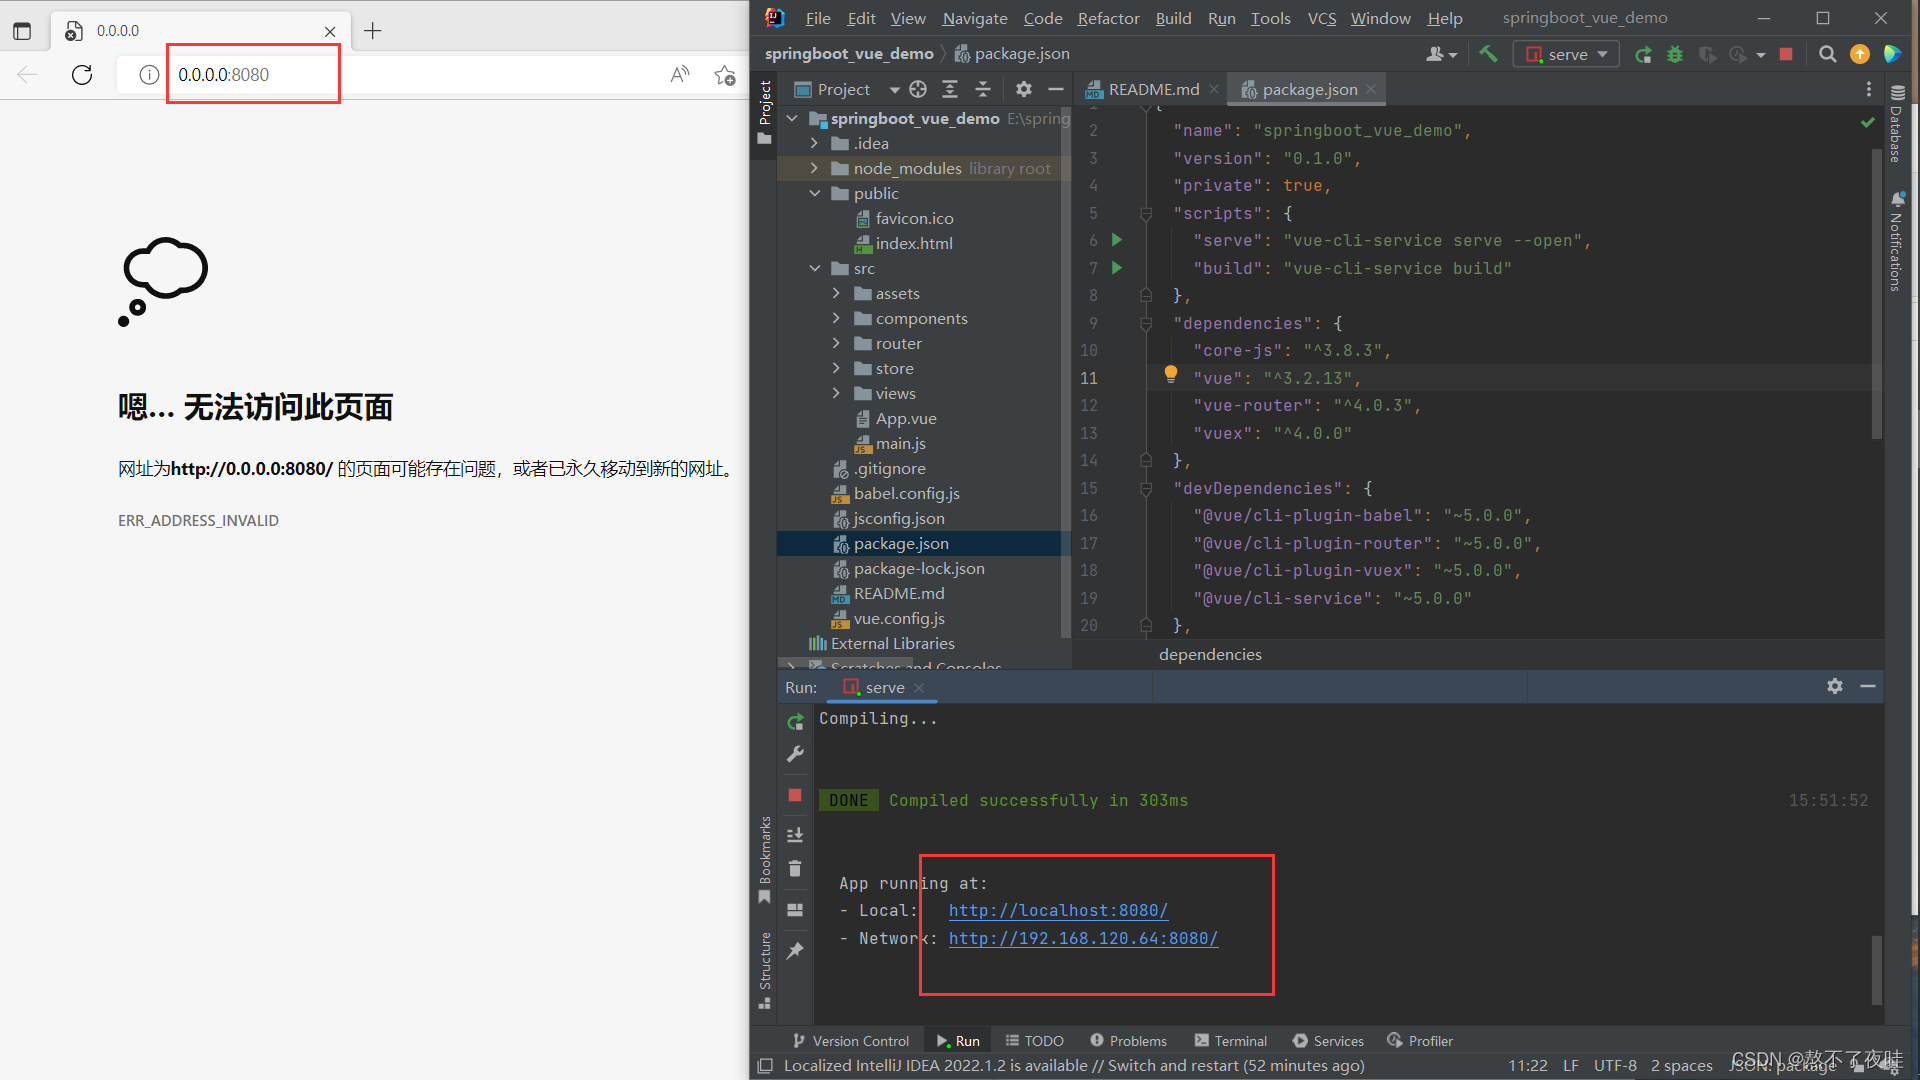Click the Build project hammer icon
Viewport: 1920px width, 1080px height.
(x=1488, y=54)
